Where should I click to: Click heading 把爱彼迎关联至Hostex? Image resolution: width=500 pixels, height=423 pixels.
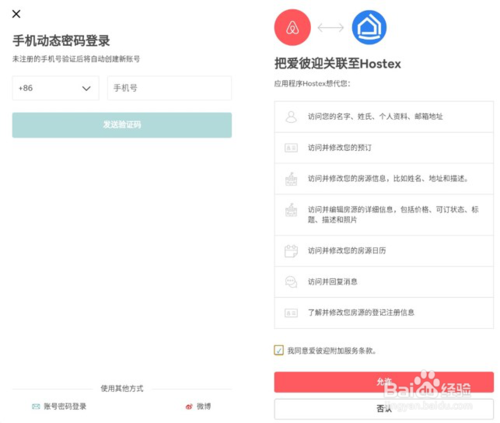coord(338,64)
